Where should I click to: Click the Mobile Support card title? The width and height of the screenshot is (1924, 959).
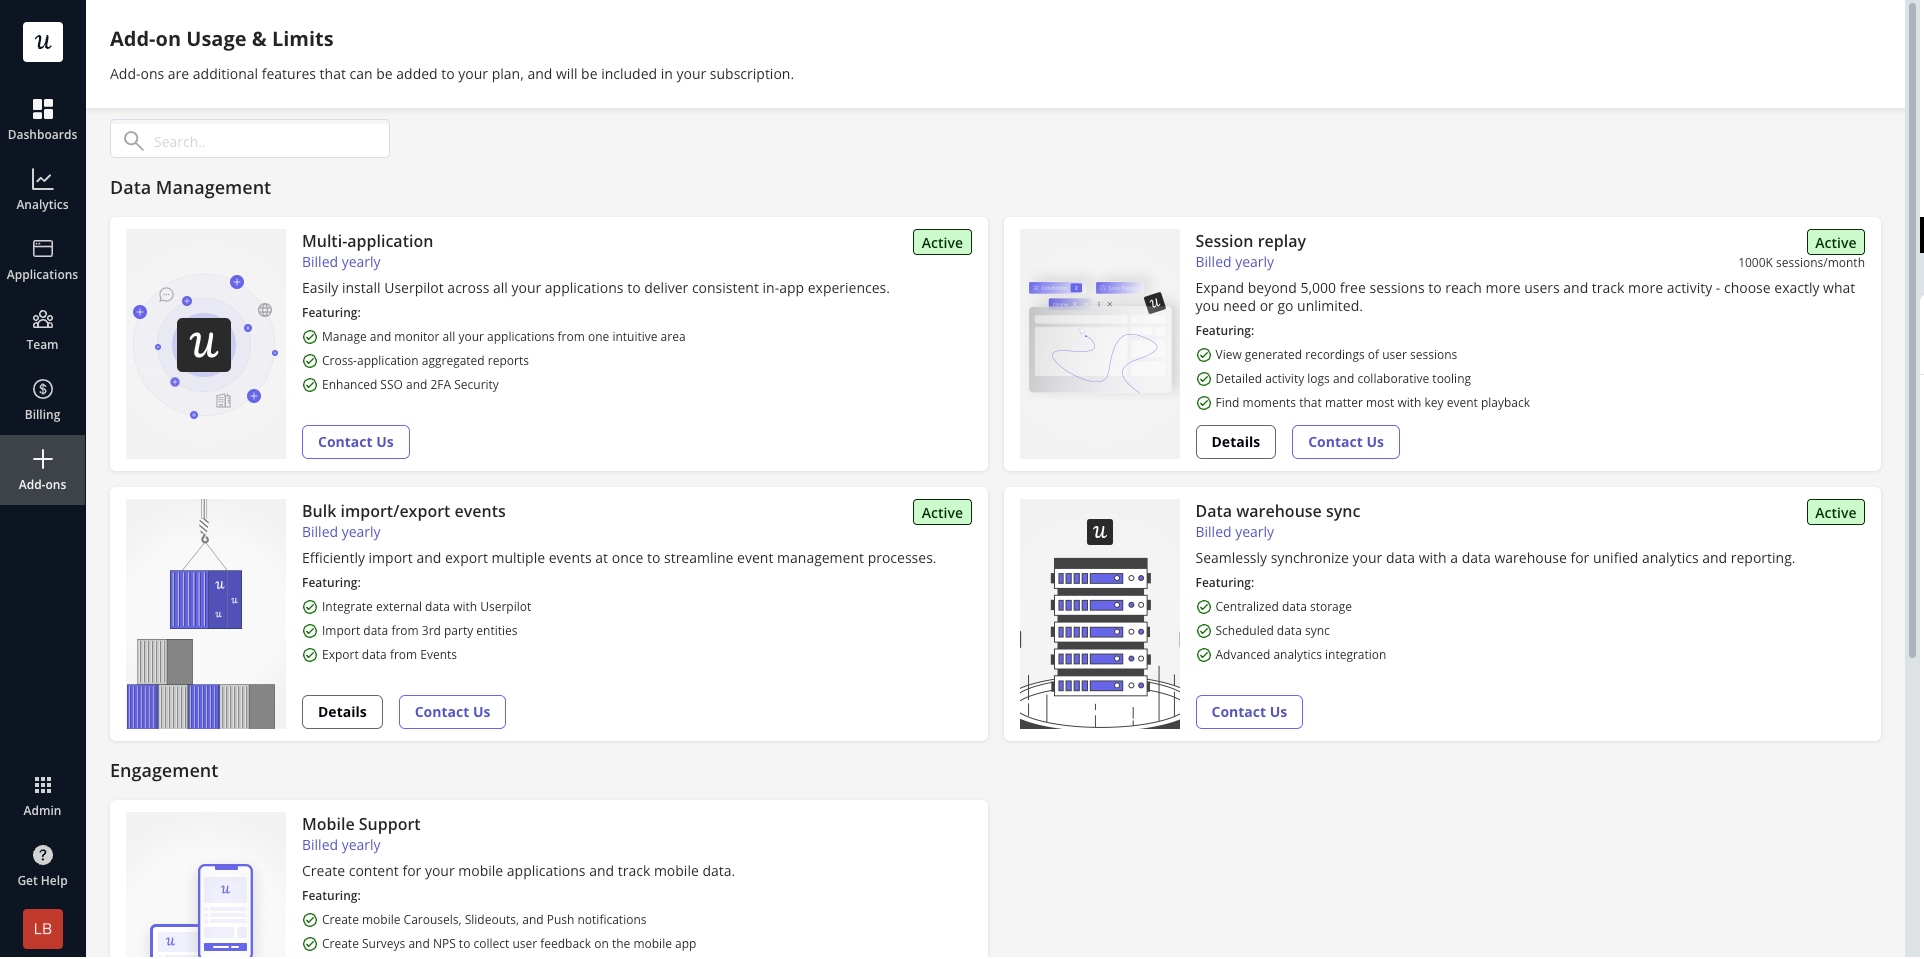[x=361, y=824]
